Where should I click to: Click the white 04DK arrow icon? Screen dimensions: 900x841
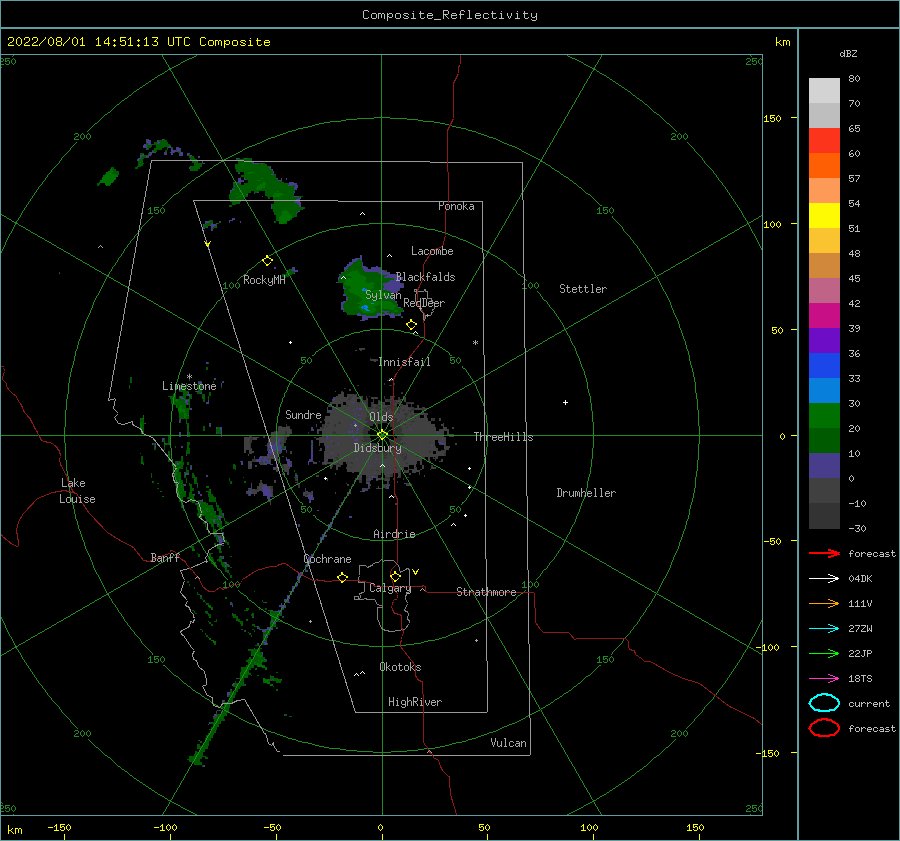click(x=824, y=579)
